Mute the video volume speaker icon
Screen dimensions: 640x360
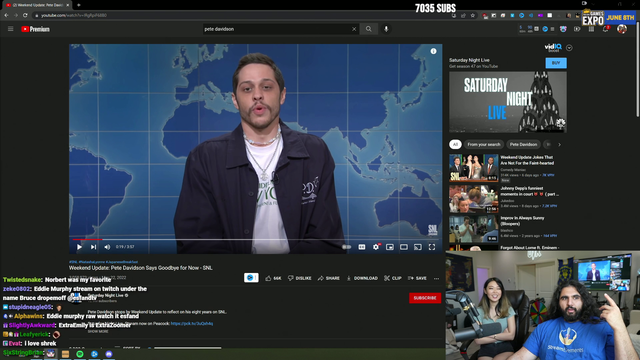107,247
